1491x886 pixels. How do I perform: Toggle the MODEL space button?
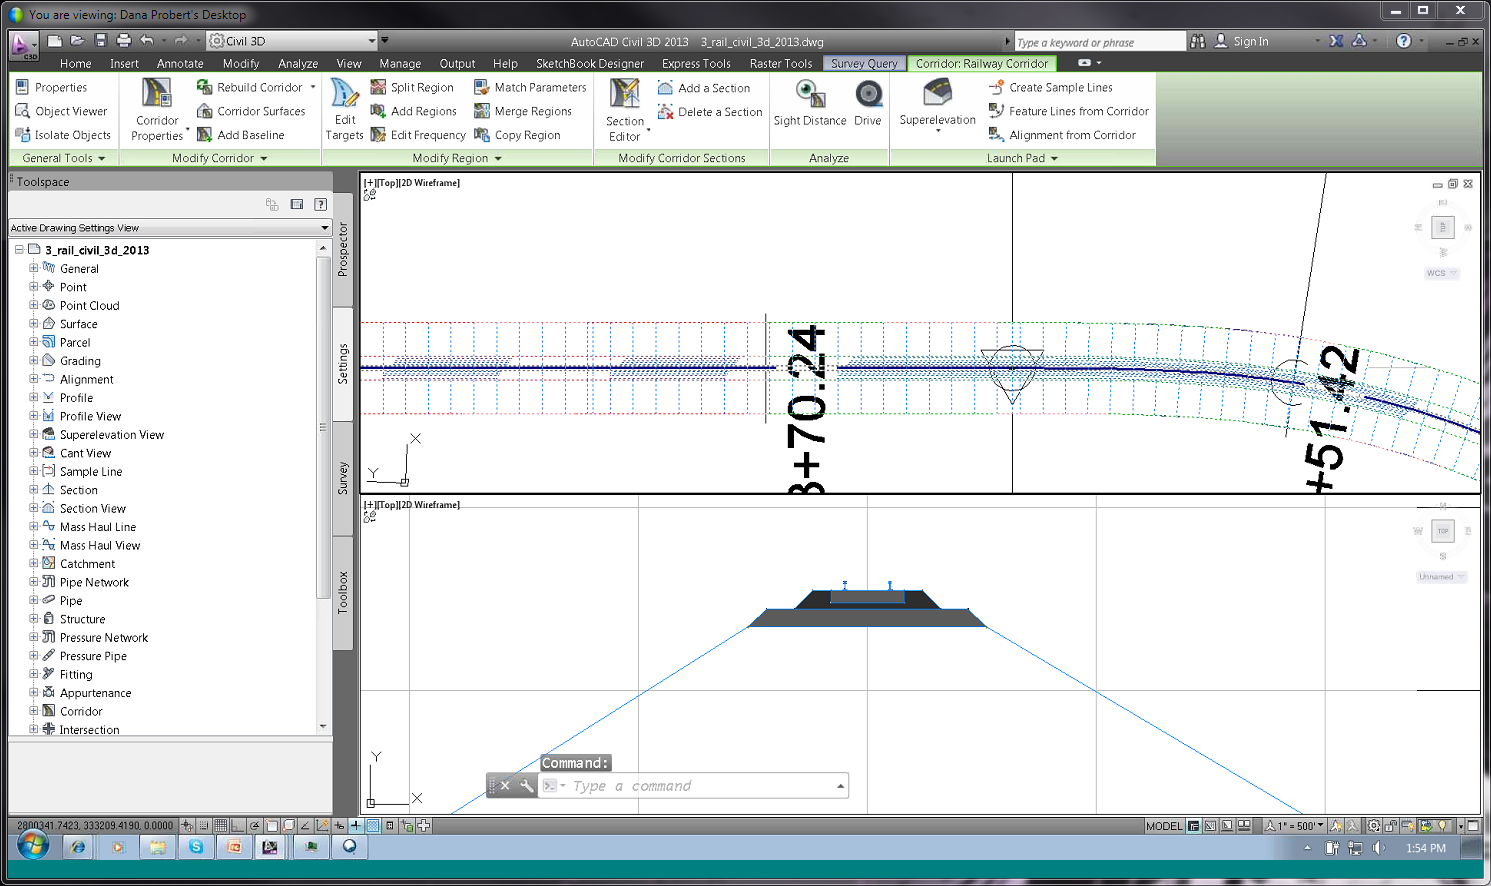(x=1167, y=826)
